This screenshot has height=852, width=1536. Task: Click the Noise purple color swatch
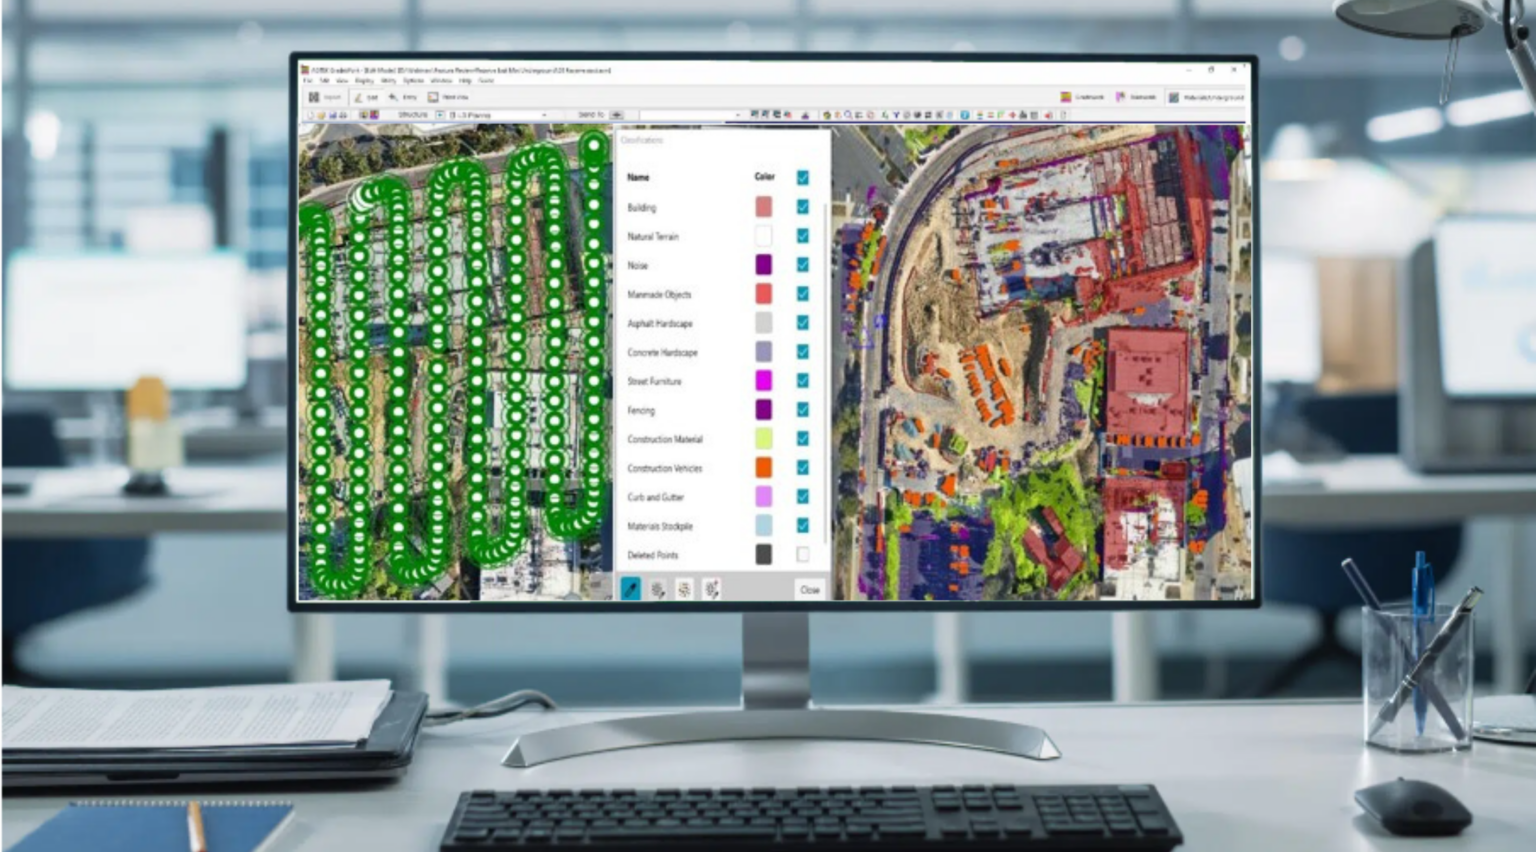(x=763, y=264)
